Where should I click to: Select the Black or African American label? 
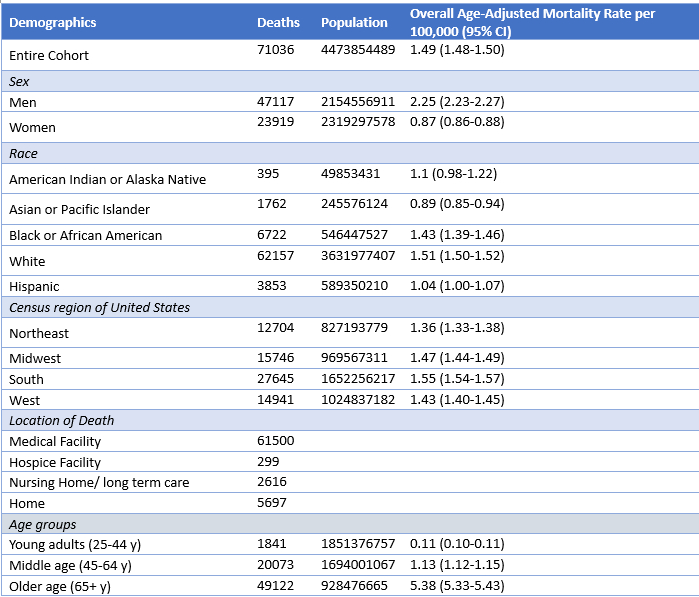[x=85, y=235]
